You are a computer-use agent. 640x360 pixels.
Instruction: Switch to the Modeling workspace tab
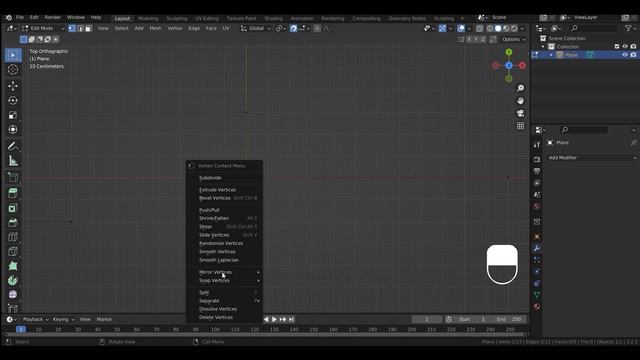[148, 18]
